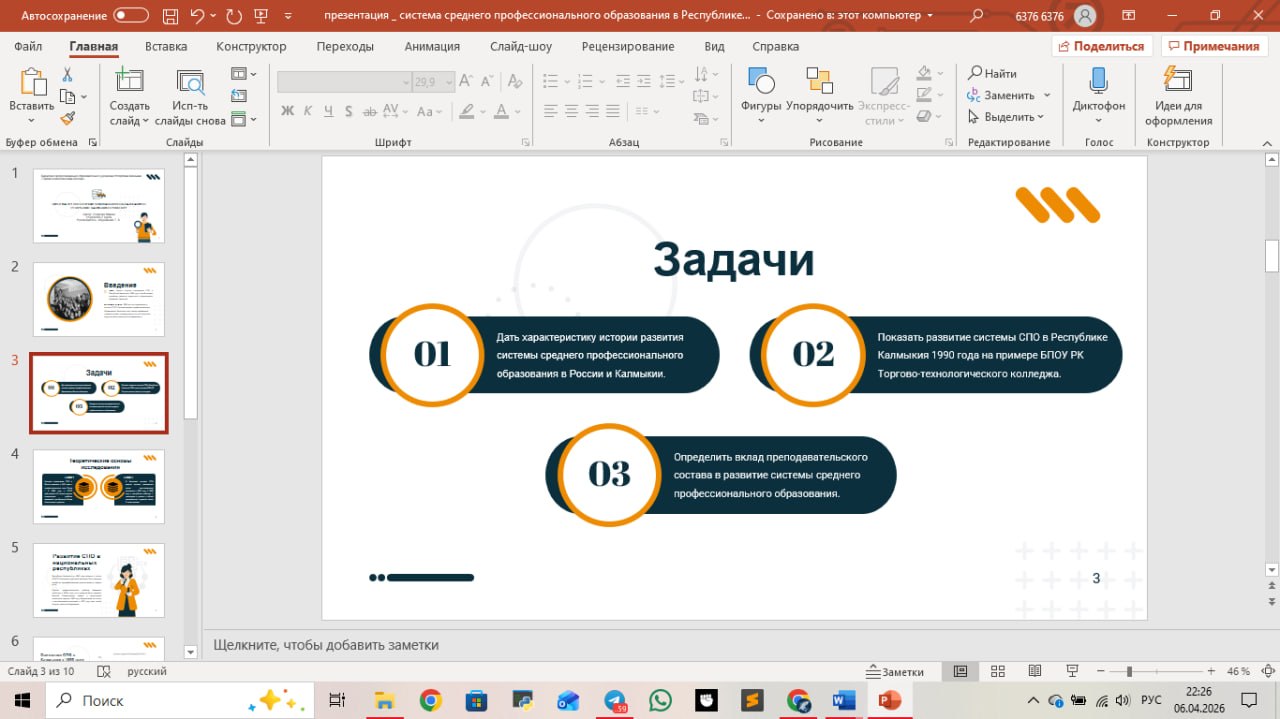Open the font name combo box
1280x719 pixels.
click(344, 82)
